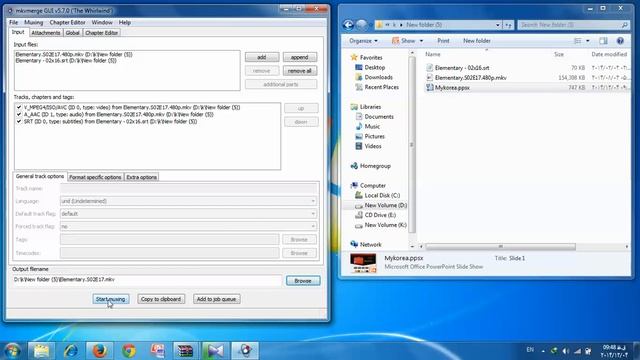Click the refresh button beside the address bar
Screen dimensions: 640x360
pyautogui.click(x=508, y=25)
